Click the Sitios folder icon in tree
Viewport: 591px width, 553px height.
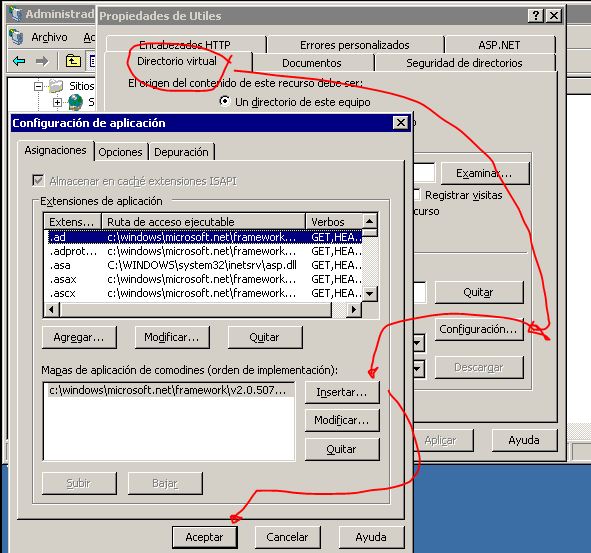(x=56, y=86)
